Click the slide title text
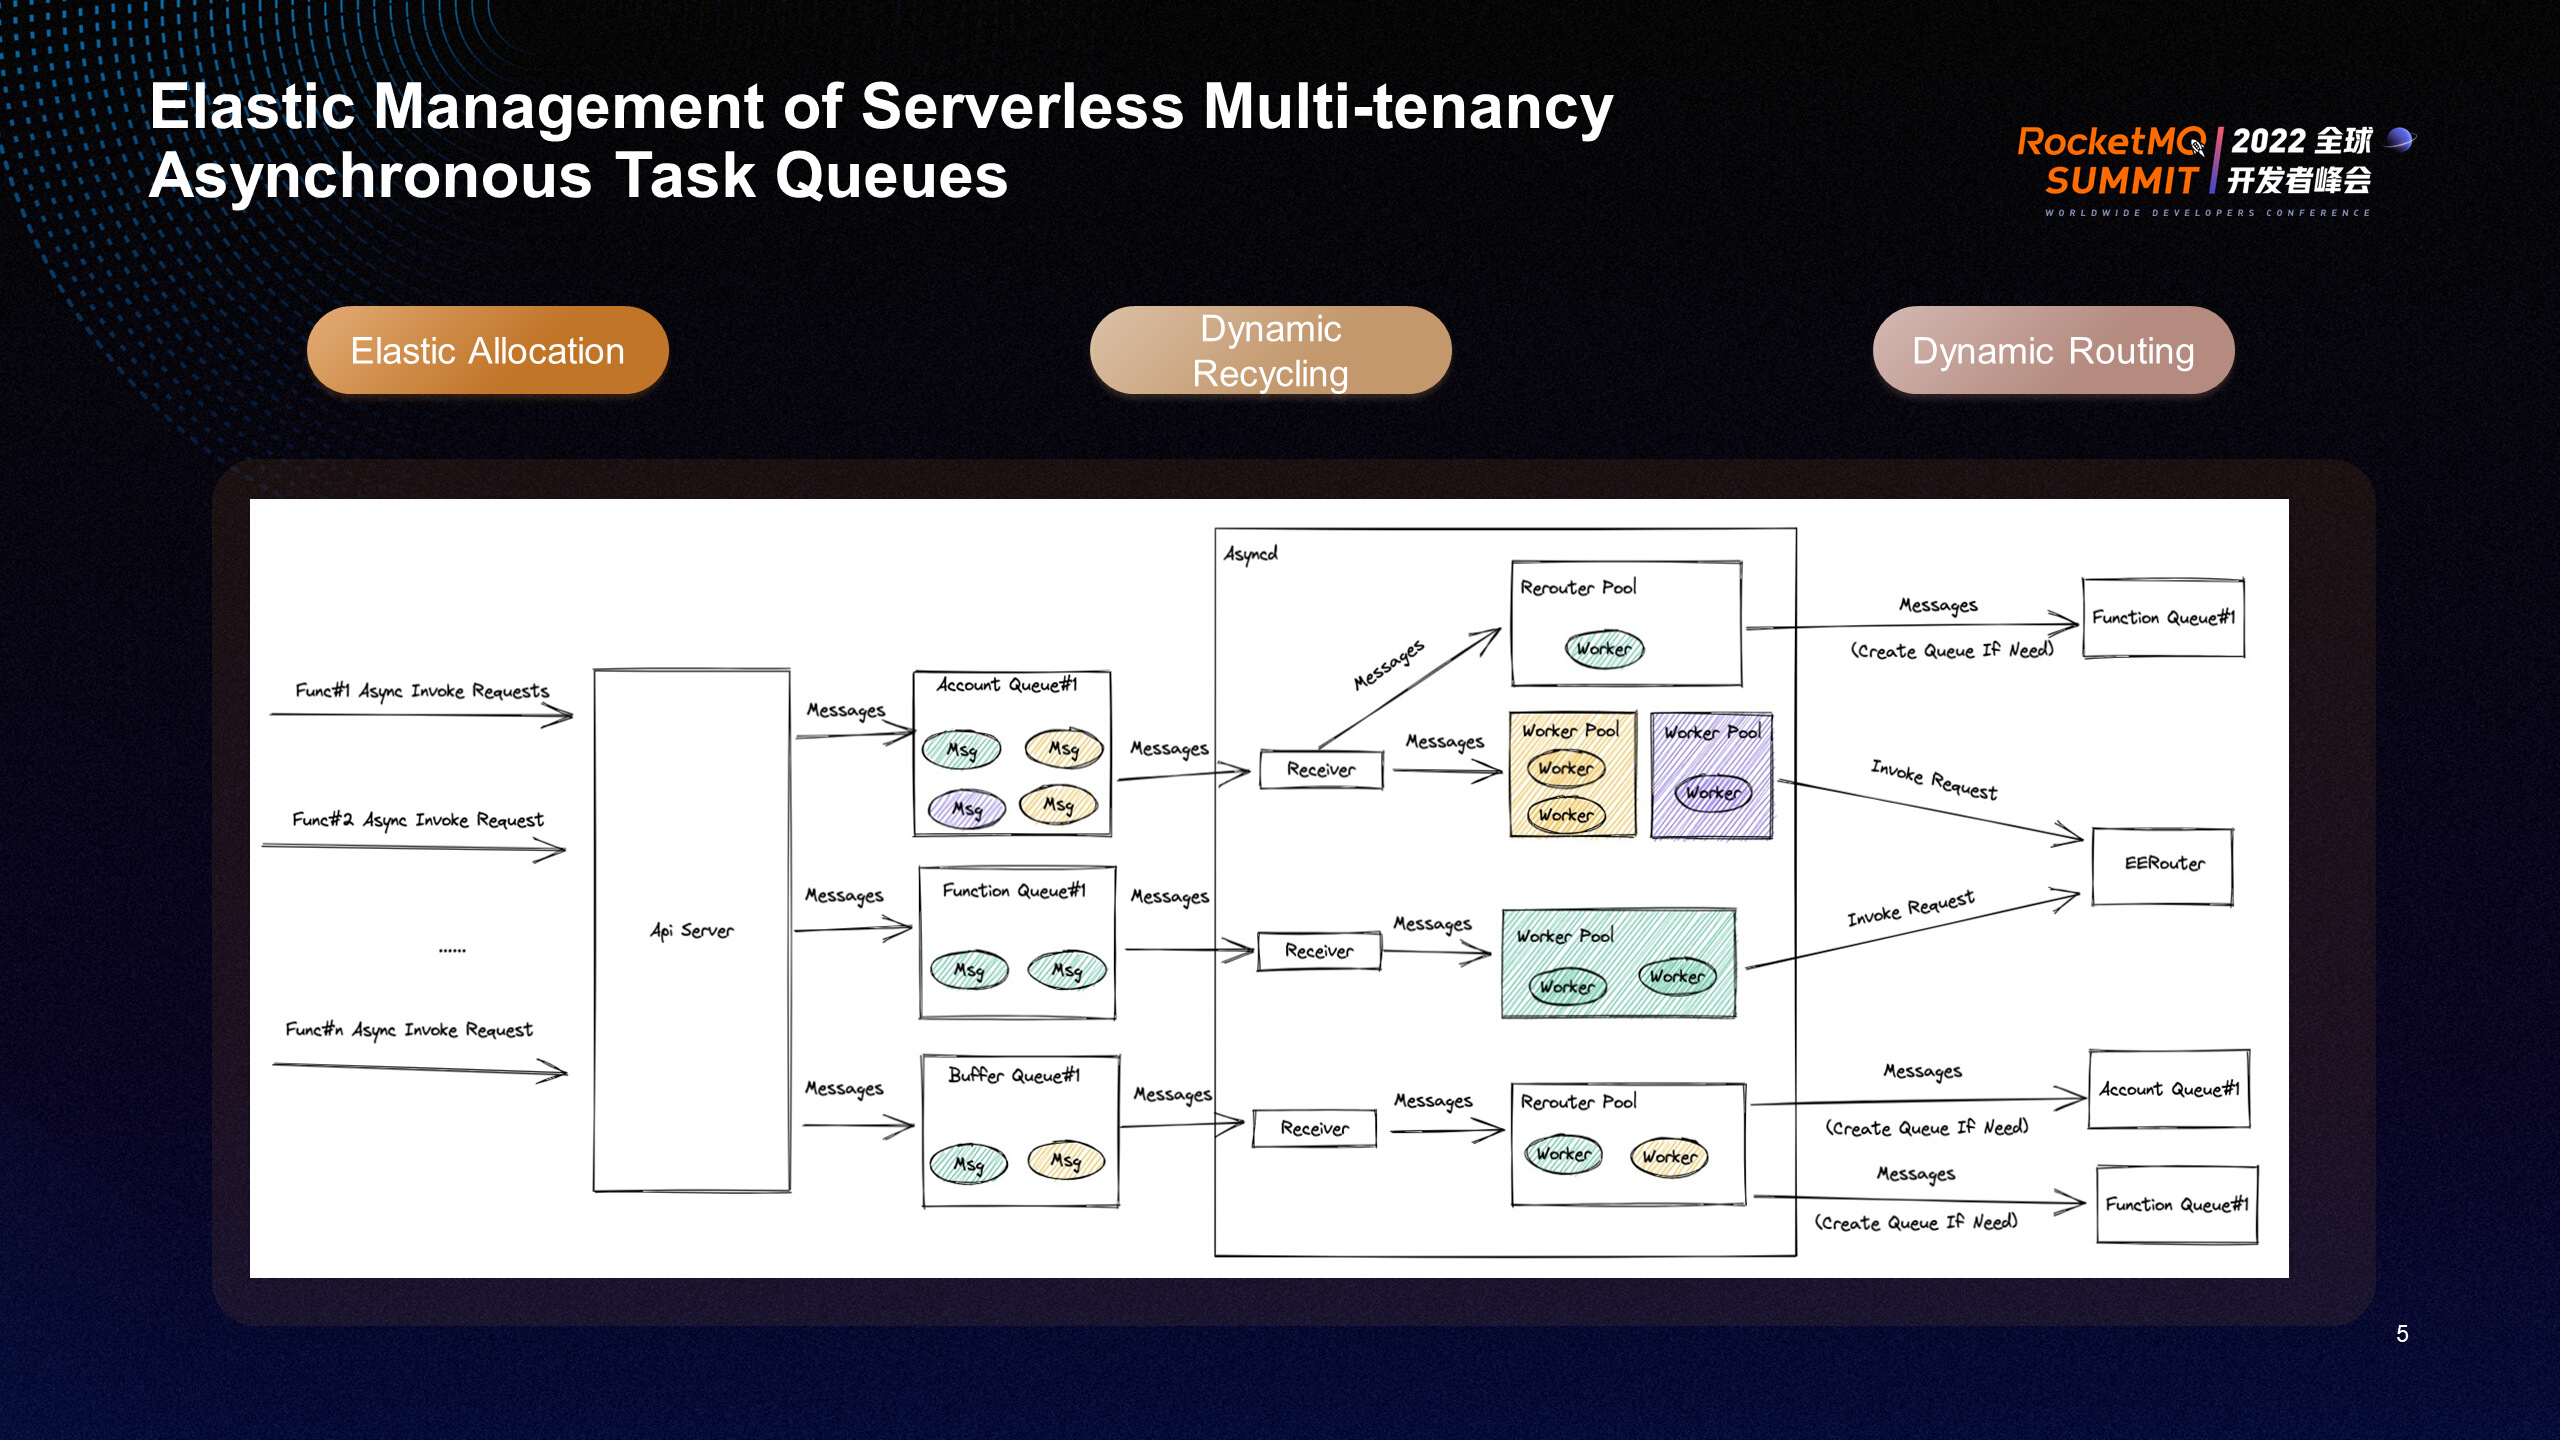This screenshot has height=1440, width=2560. 880,141
